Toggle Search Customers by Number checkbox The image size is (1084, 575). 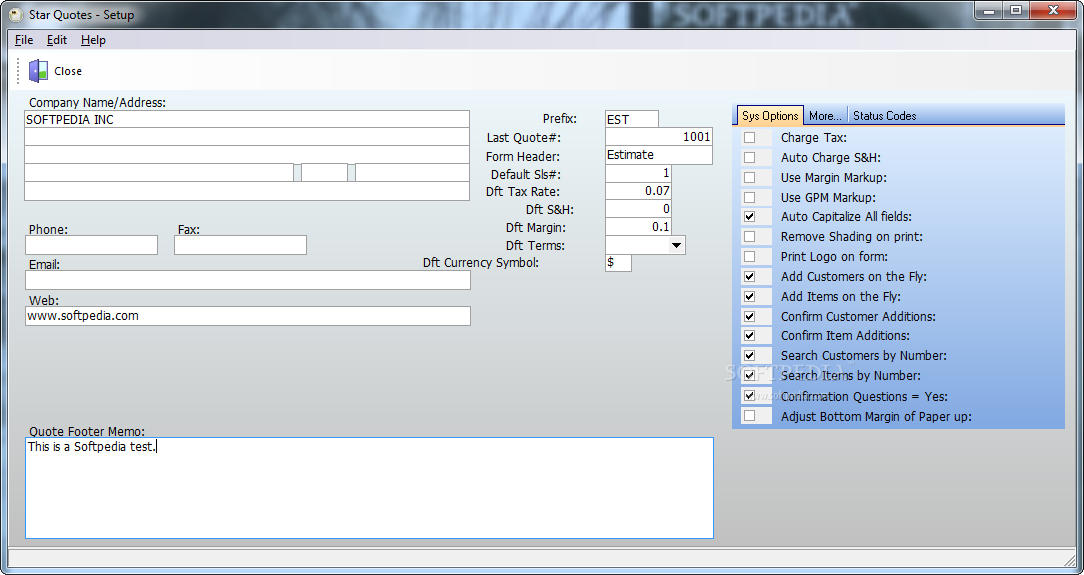749,355
